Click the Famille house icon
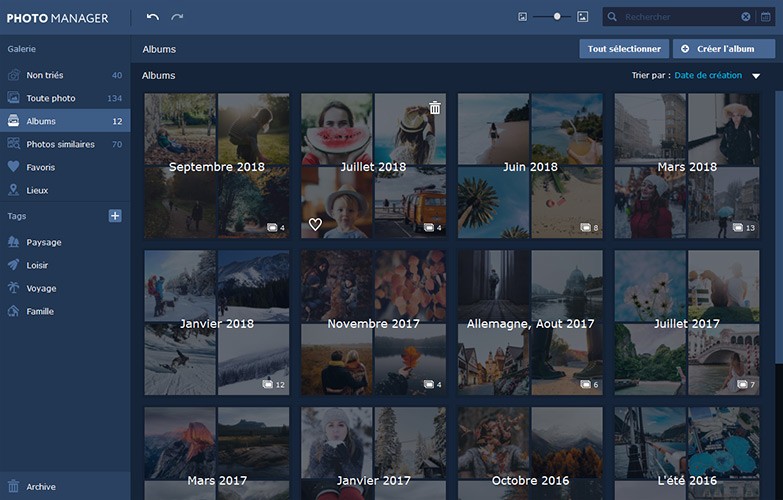This screenshot has width=783, height=500. (13, 311)
